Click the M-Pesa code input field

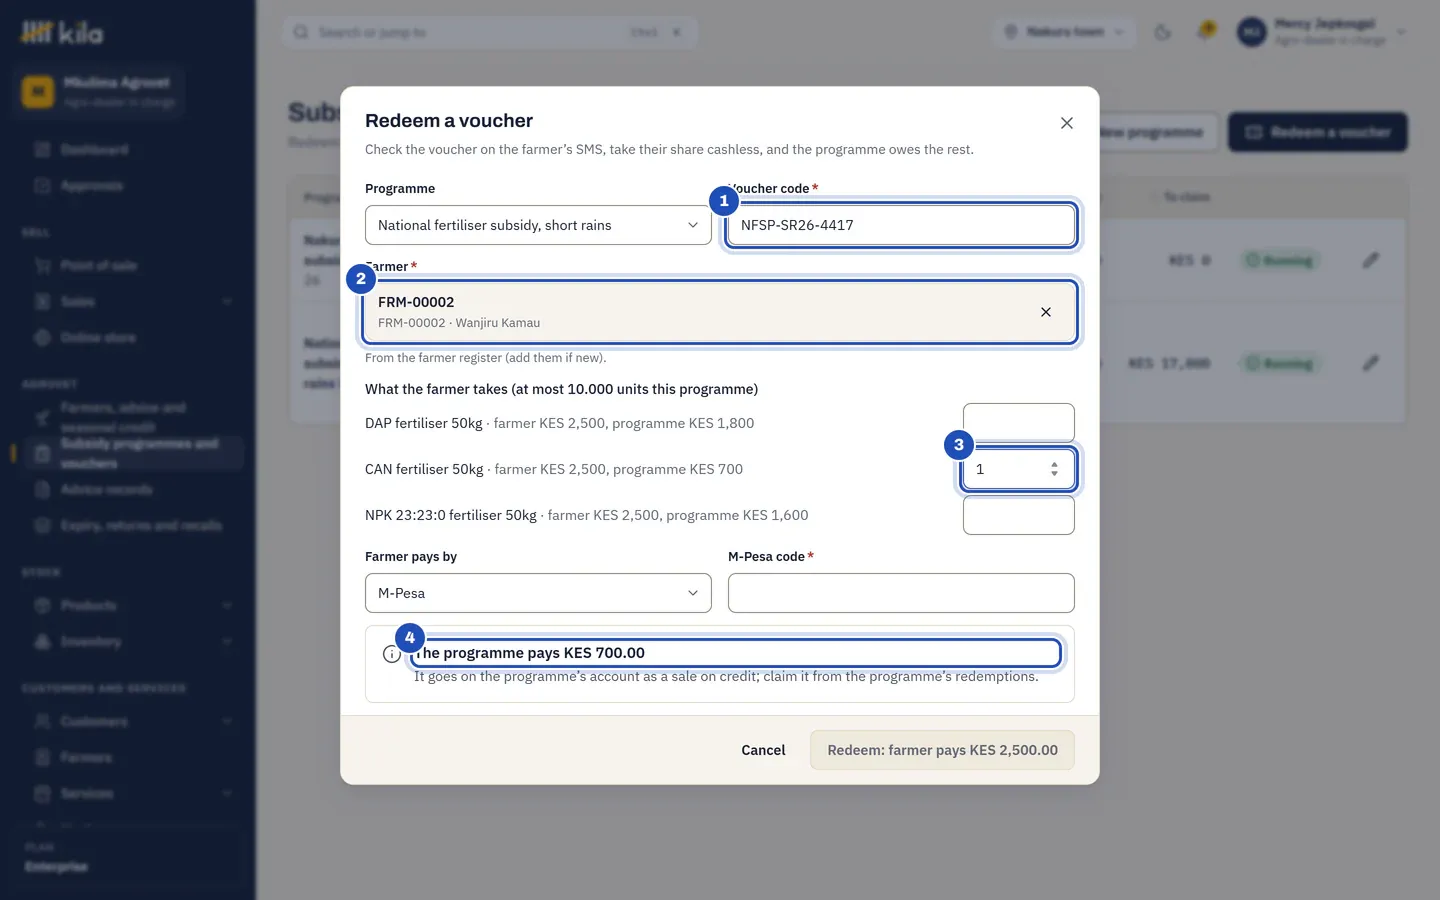901,593
